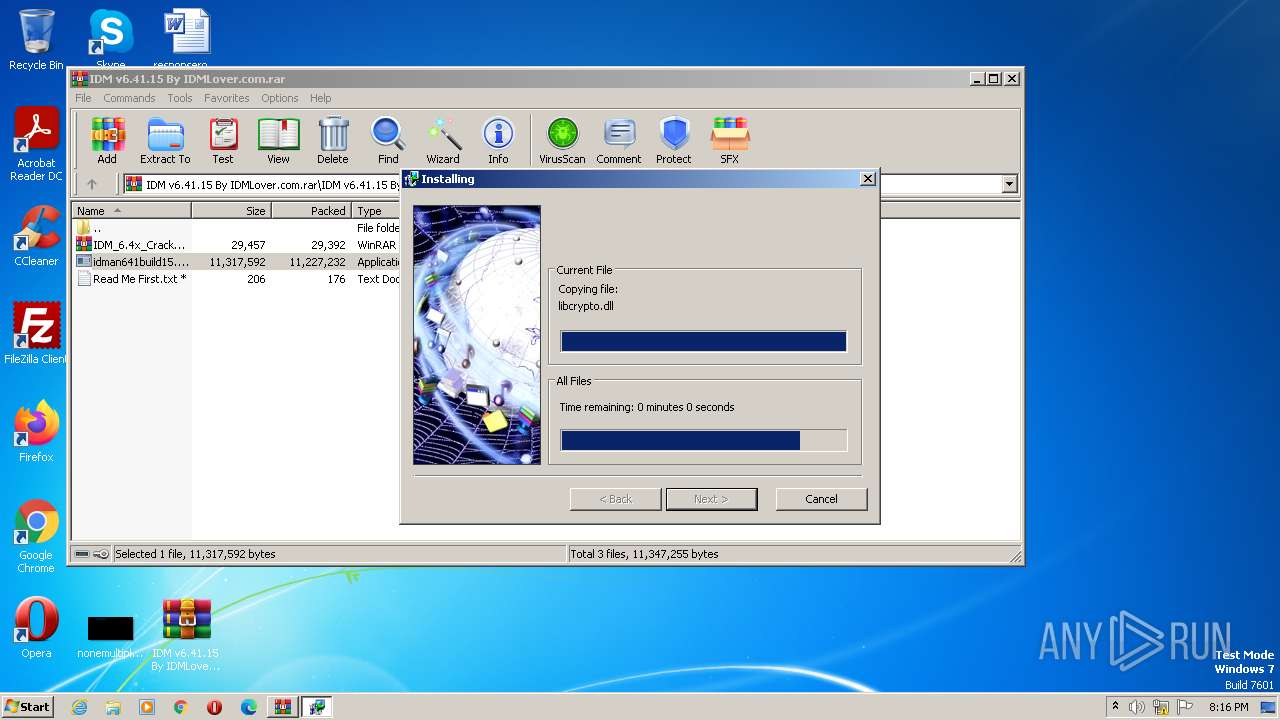The width and height of the screenshot is (1280, 720).
Task: Click the Action Center flag tray icon
Action: point(1185,707)
